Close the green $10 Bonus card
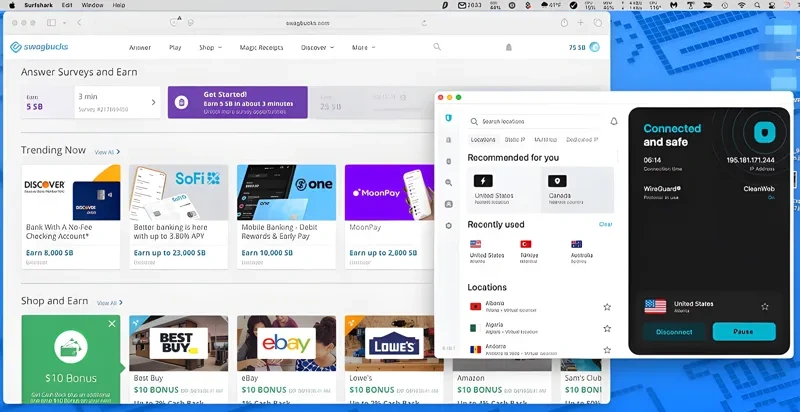 112,324
